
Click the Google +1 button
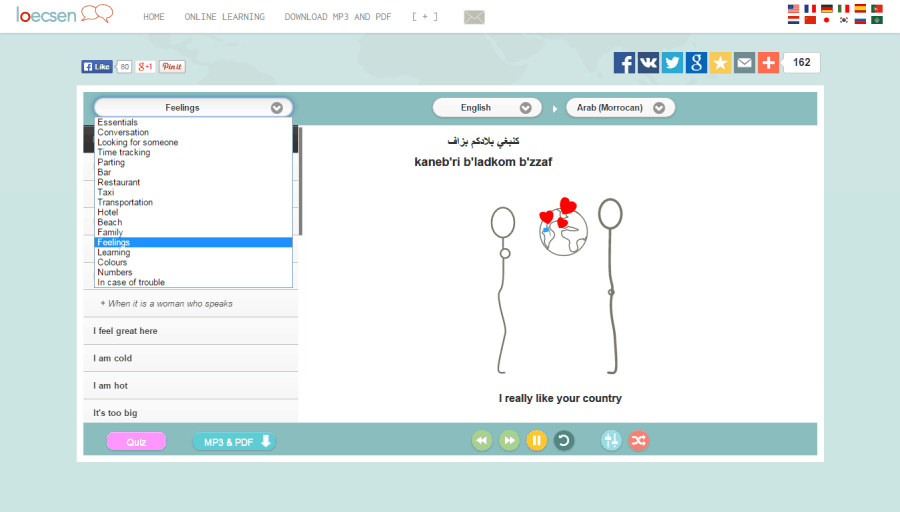point(145,67)
